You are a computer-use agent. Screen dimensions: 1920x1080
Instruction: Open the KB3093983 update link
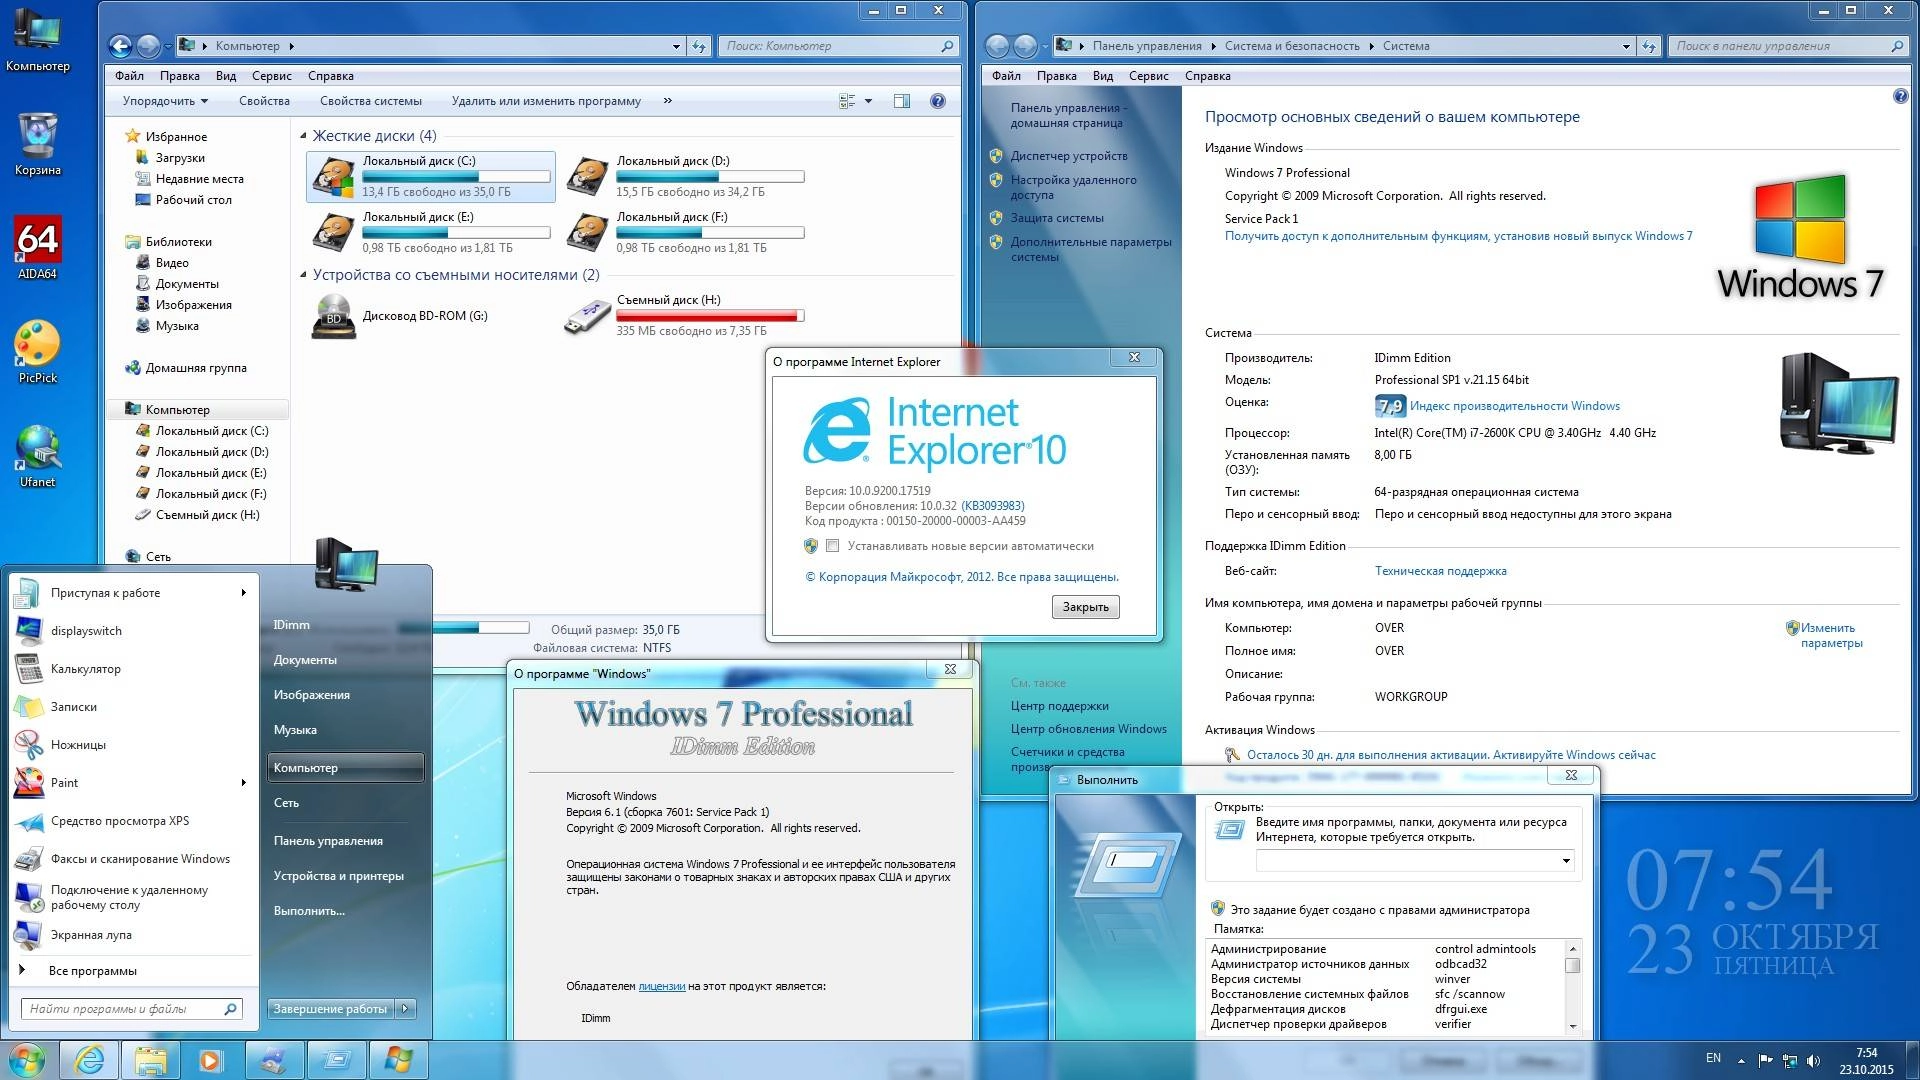coord(993,506)
